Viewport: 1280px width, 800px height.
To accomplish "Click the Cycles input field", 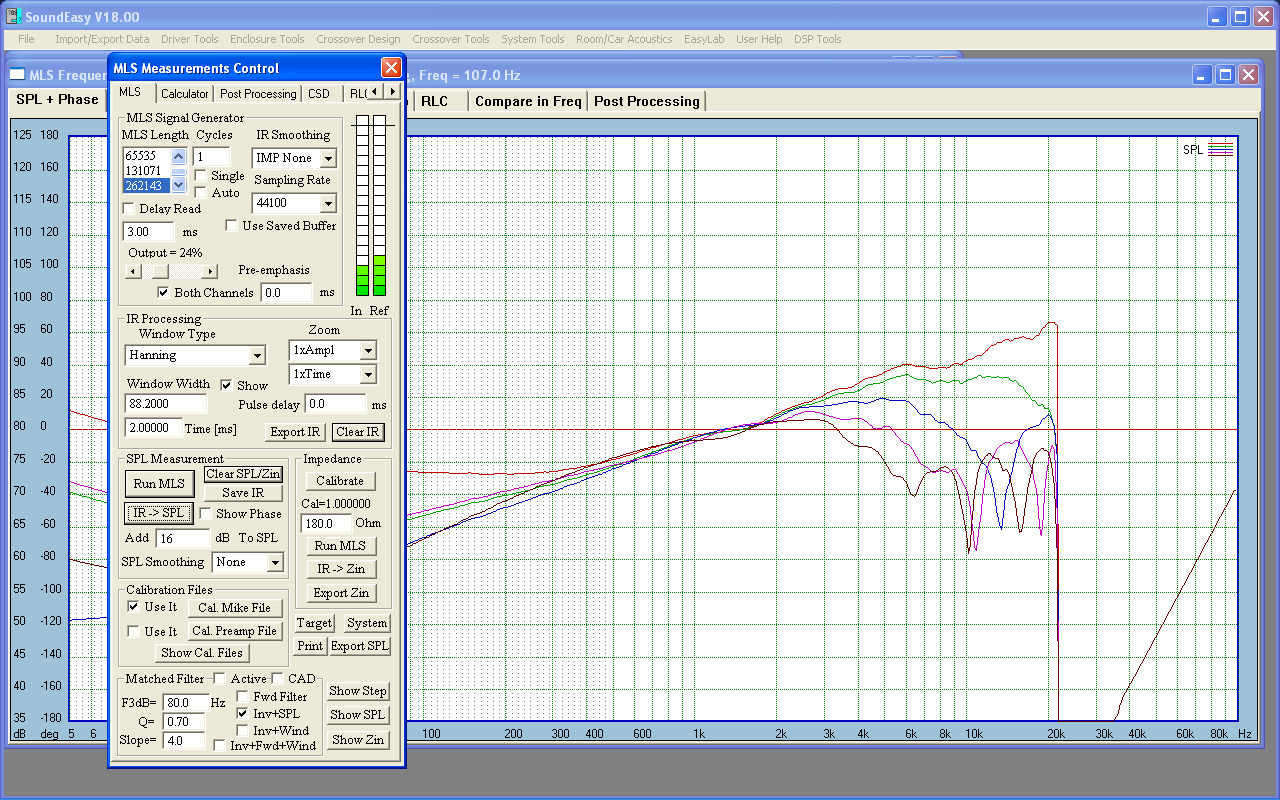I will point(211,157).
